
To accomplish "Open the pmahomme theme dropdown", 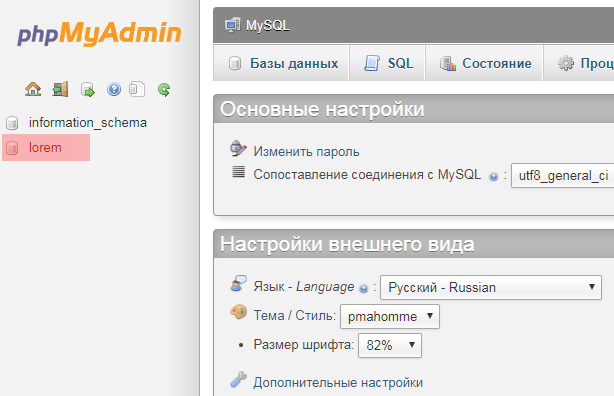I will (x=390, y=316).
